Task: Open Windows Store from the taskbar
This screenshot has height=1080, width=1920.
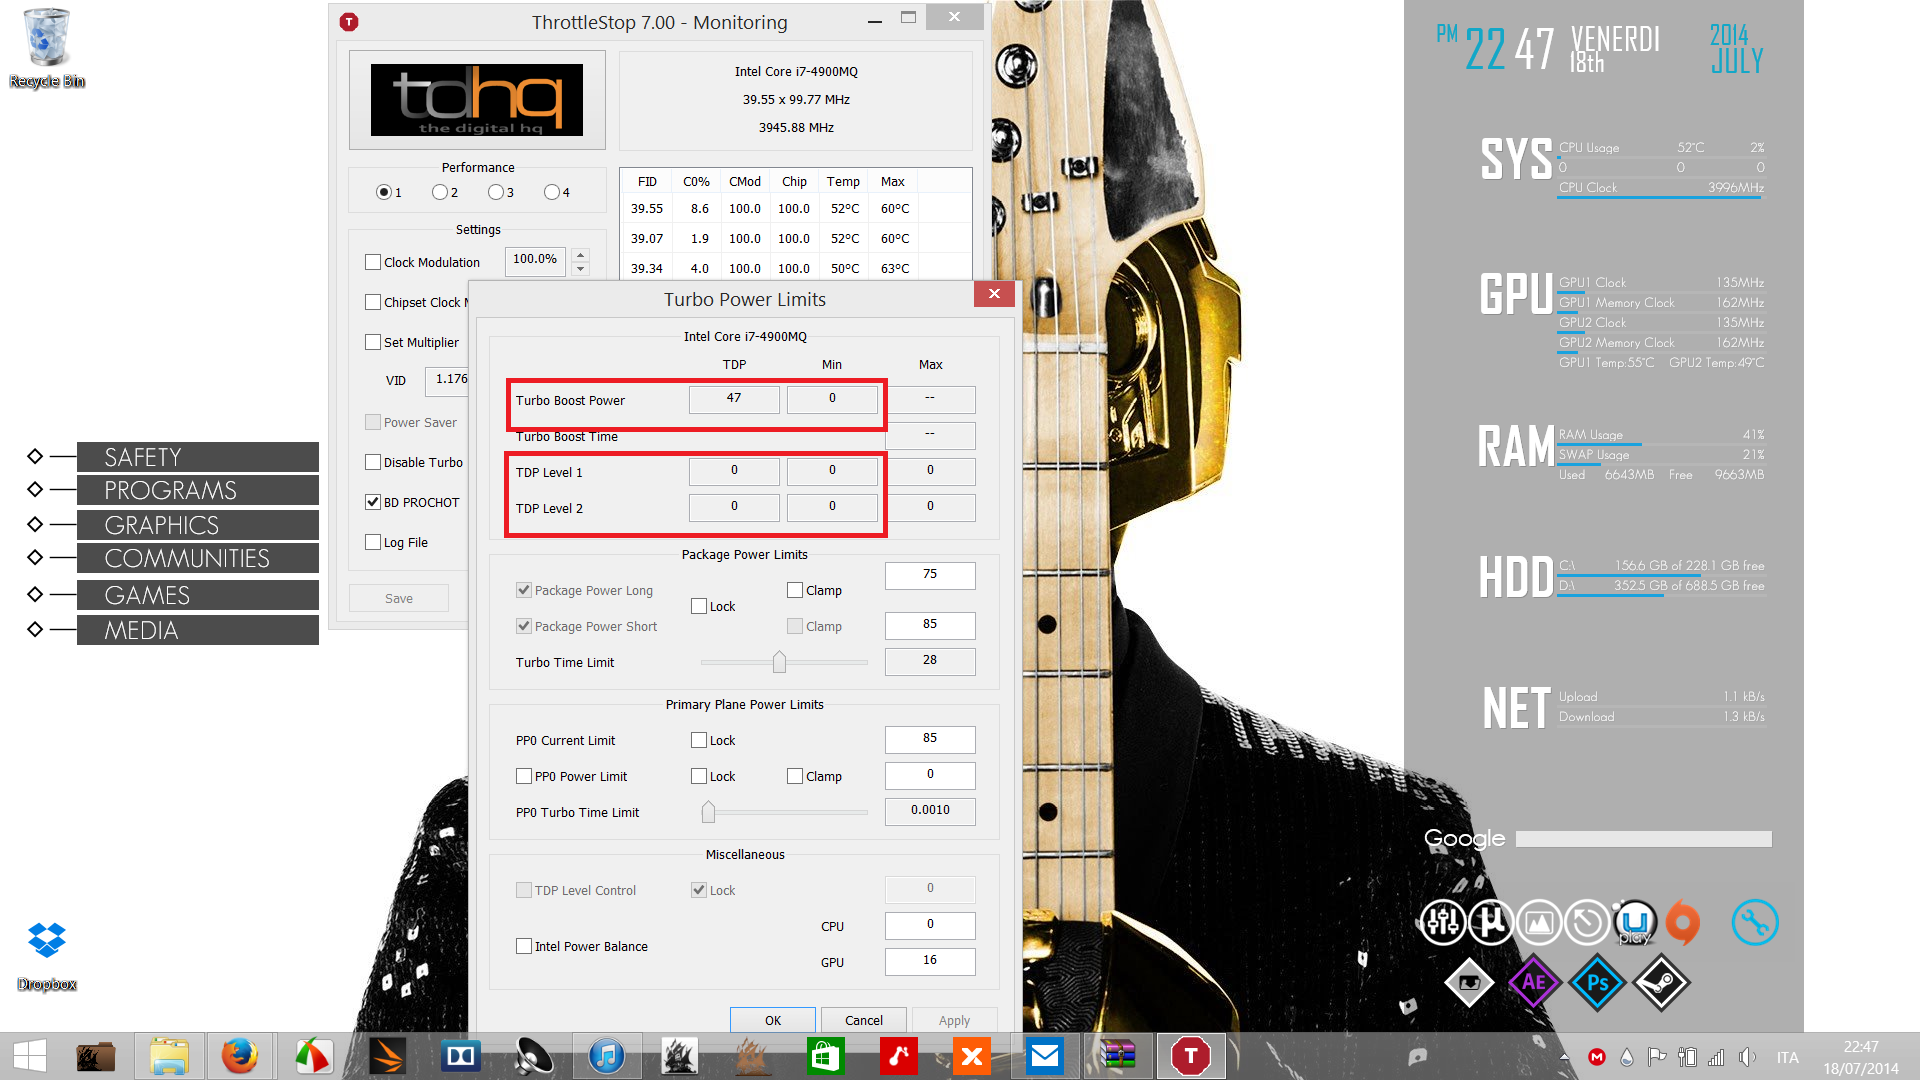Action: [x=825, y=1056]
